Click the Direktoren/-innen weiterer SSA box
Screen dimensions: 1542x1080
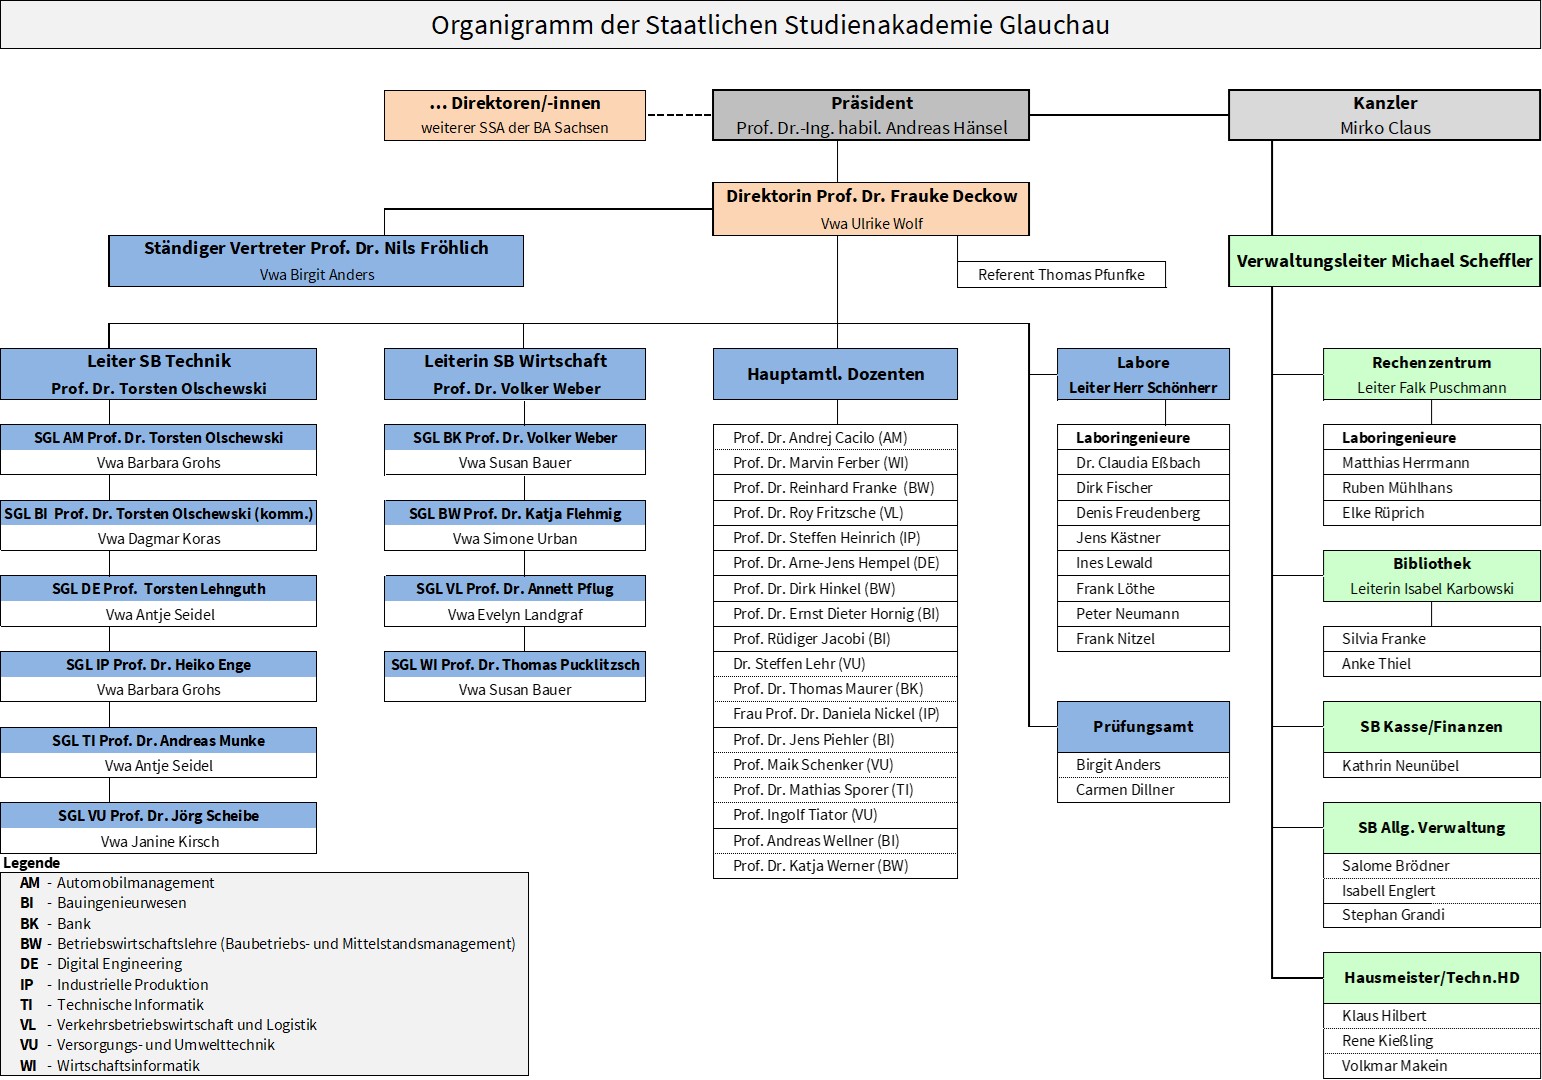click(515, 115)
